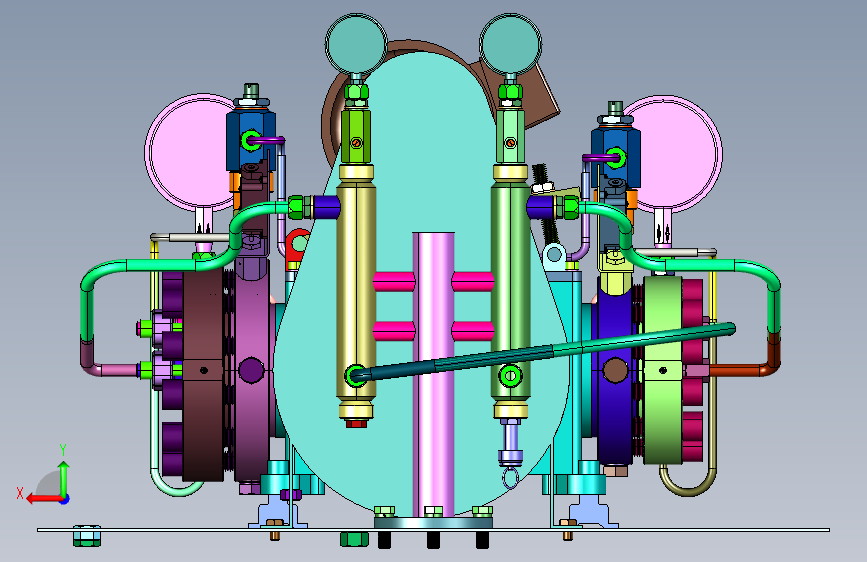Pick the ring hanging below the green cylinder
867x562 pixels.
pyautogui.click(x=510, y=479)
